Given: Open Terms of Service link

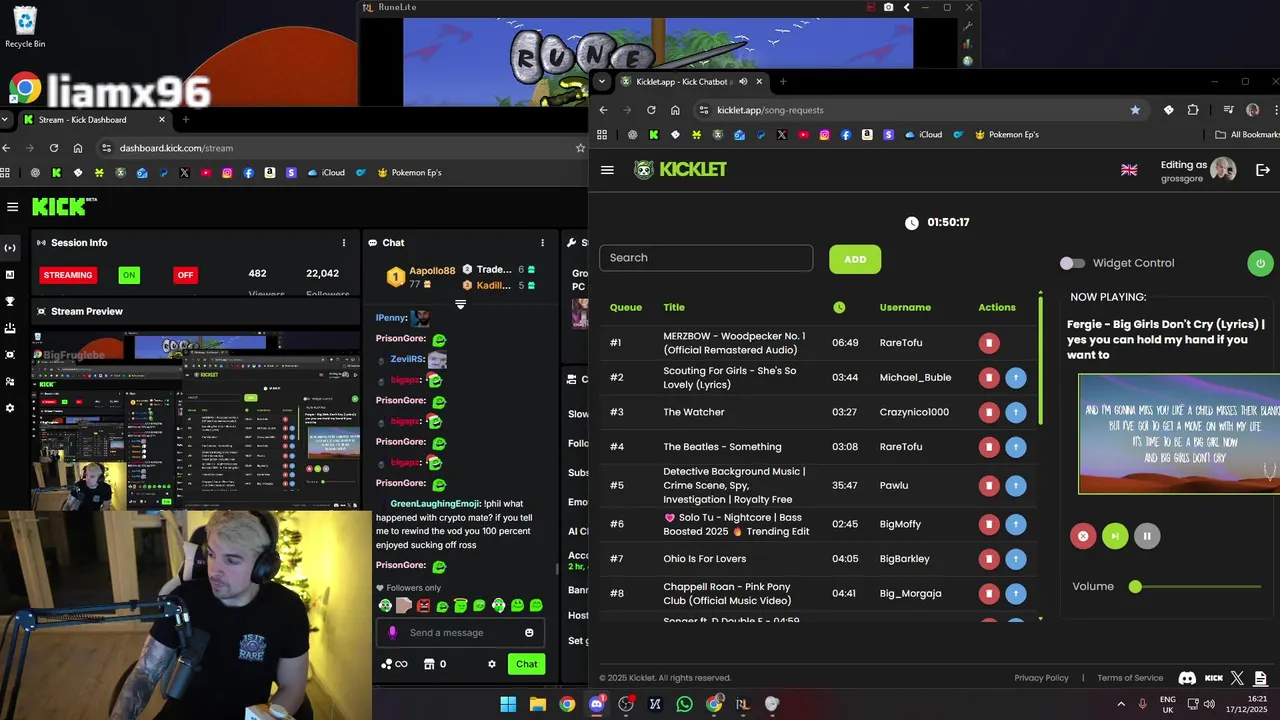Looking at the screenshot, I should click(x=1130, y=678).
